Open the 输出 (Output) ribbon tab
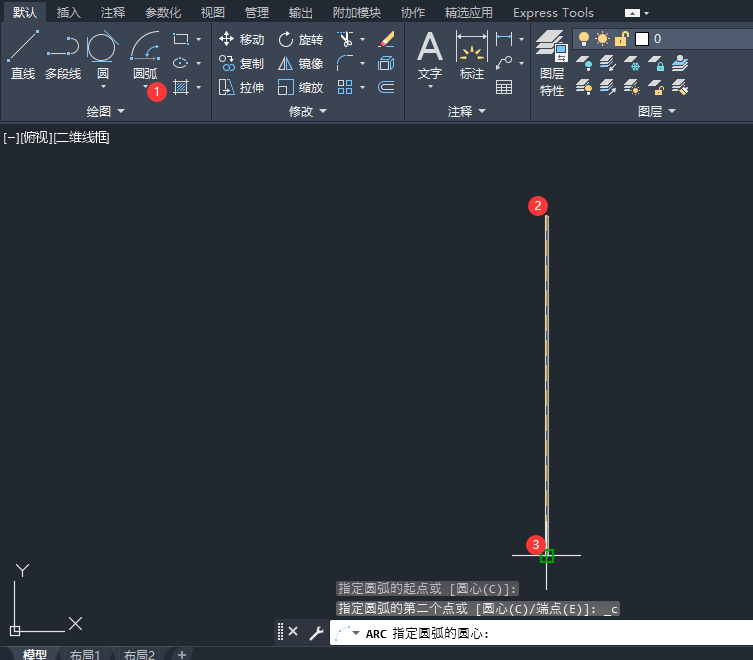The width and height of the screenshot is (753, 660). (x=301, y=12)
